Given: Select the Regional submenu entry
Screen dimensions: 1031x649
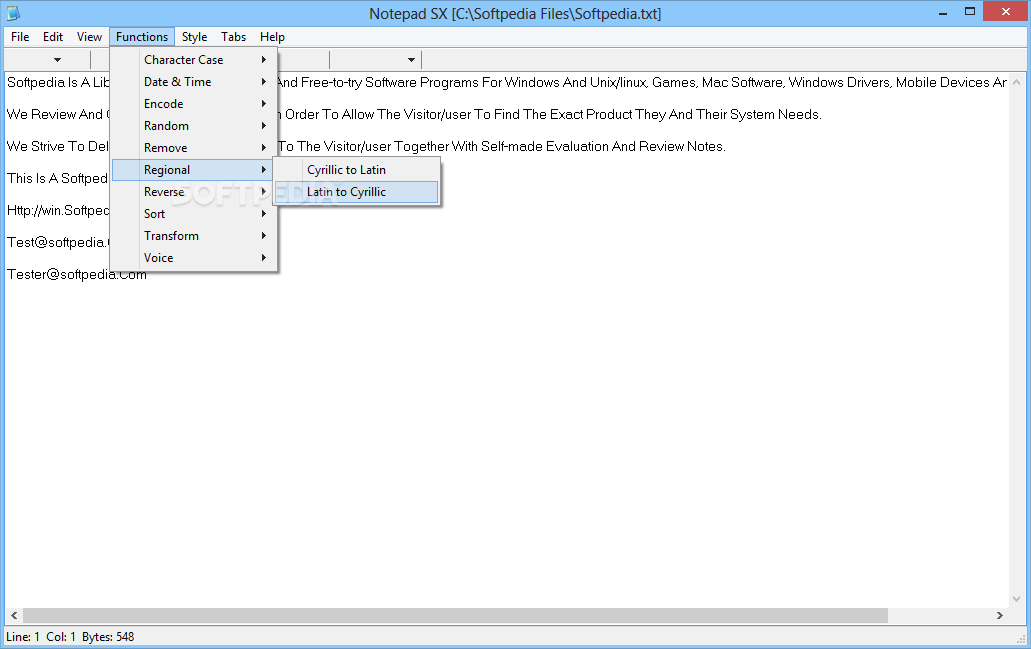Looking at the screenshot, I should [194, 170].
